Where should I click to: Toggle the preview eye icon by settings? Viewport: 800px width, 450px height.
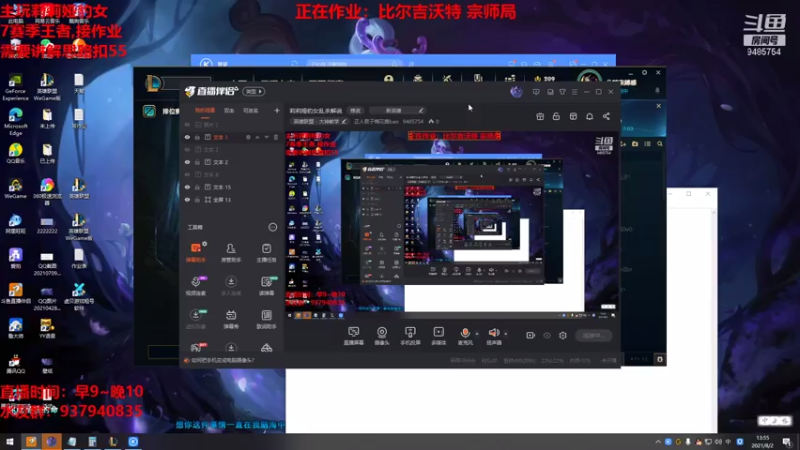(547, 335)
